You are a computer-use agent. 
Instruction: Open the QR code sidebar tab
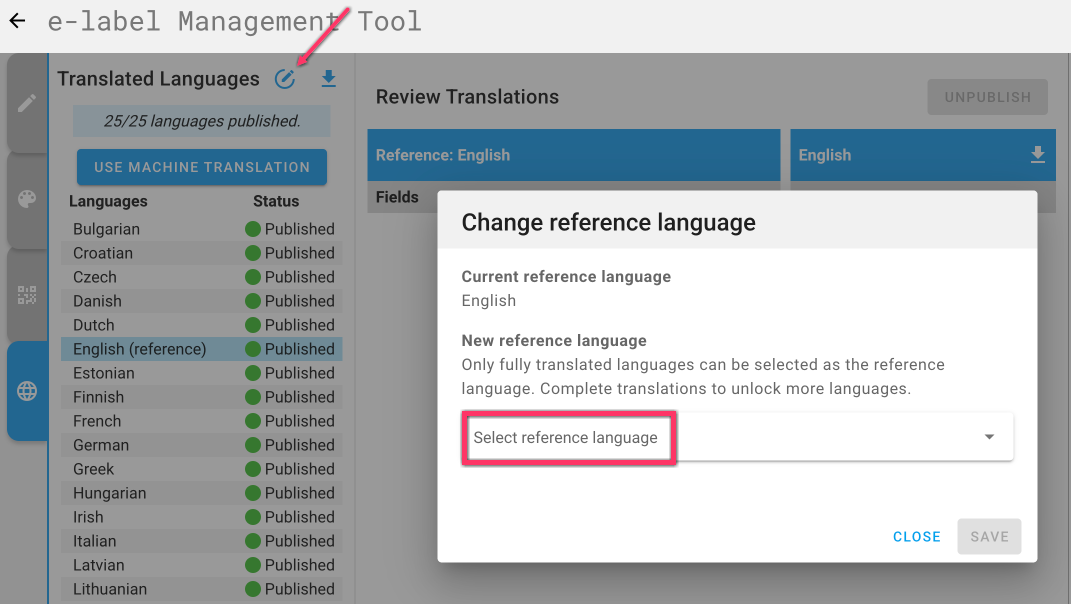(x=27, y=295)
